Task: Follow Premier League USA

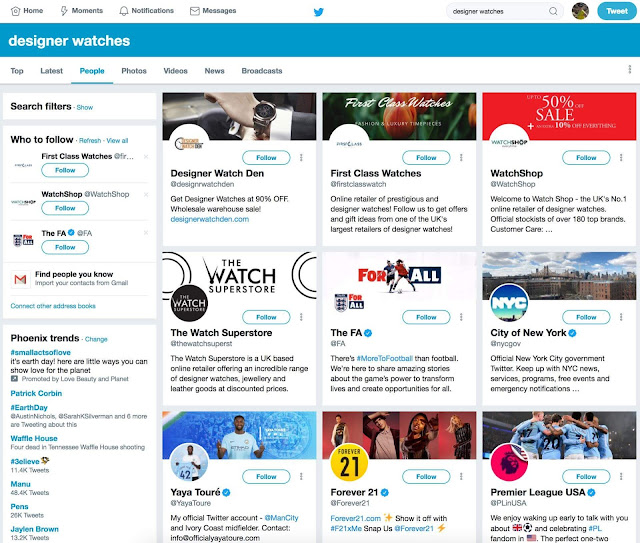Action: click(586, 476)
